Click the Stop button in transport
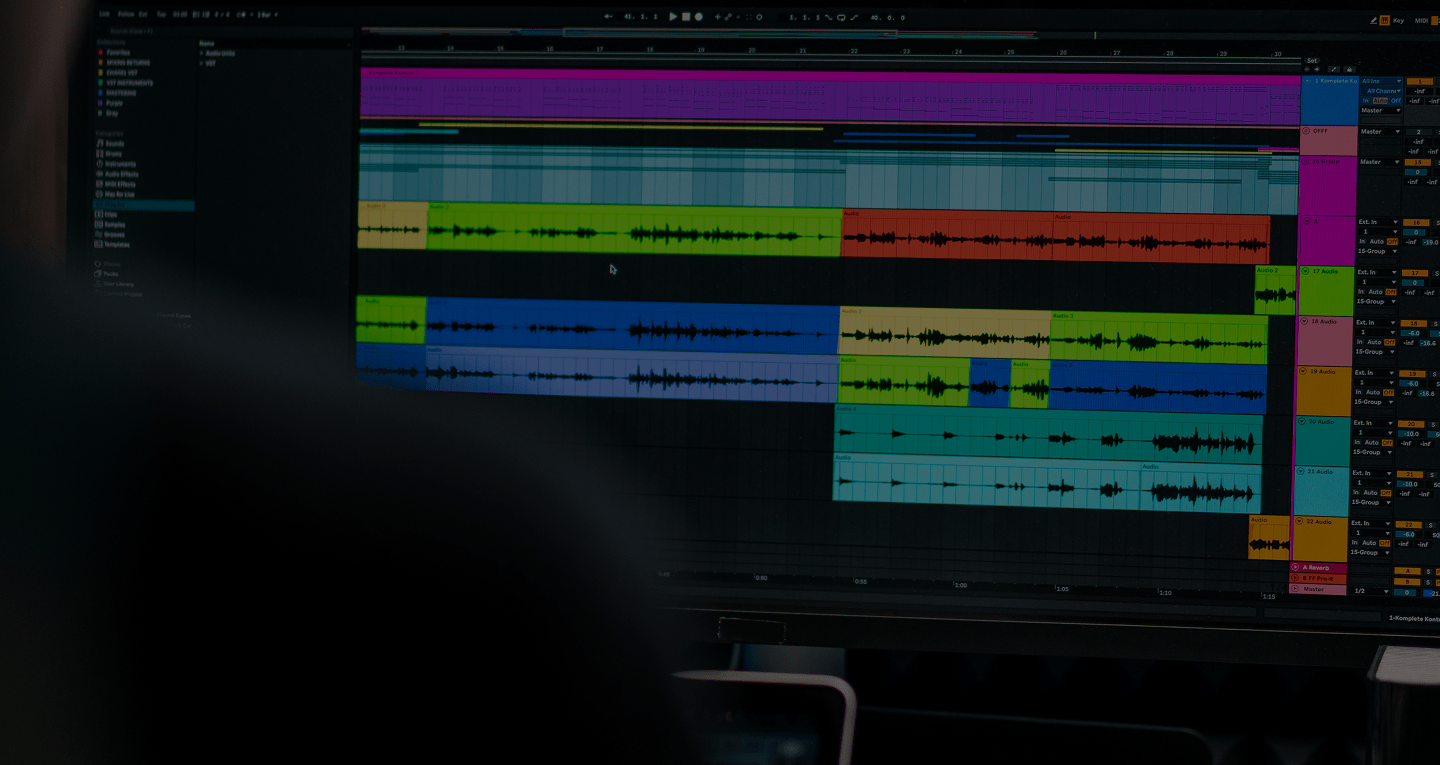The width and height of the screenshot is (1440, 765). point(686,17)
